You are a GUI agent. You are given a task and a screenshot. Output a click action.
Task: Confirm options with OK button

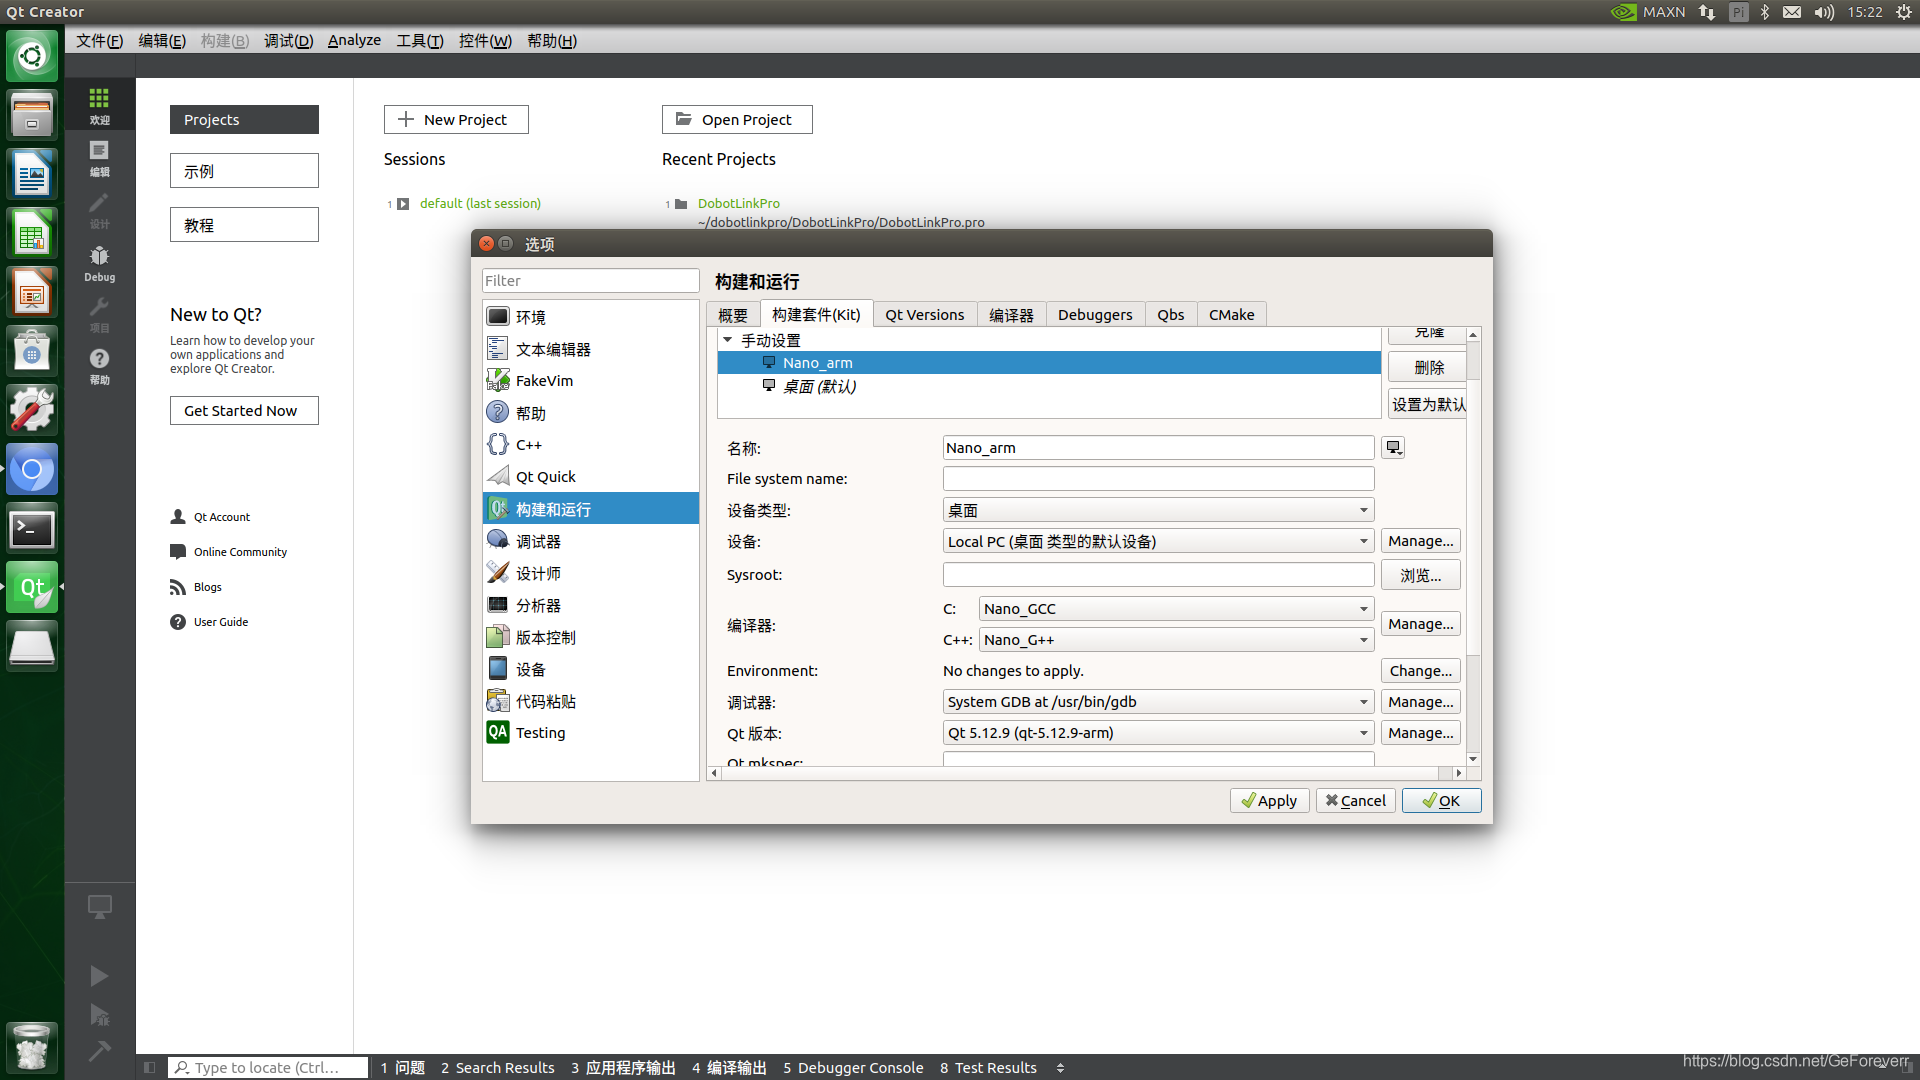[1441, 801]
